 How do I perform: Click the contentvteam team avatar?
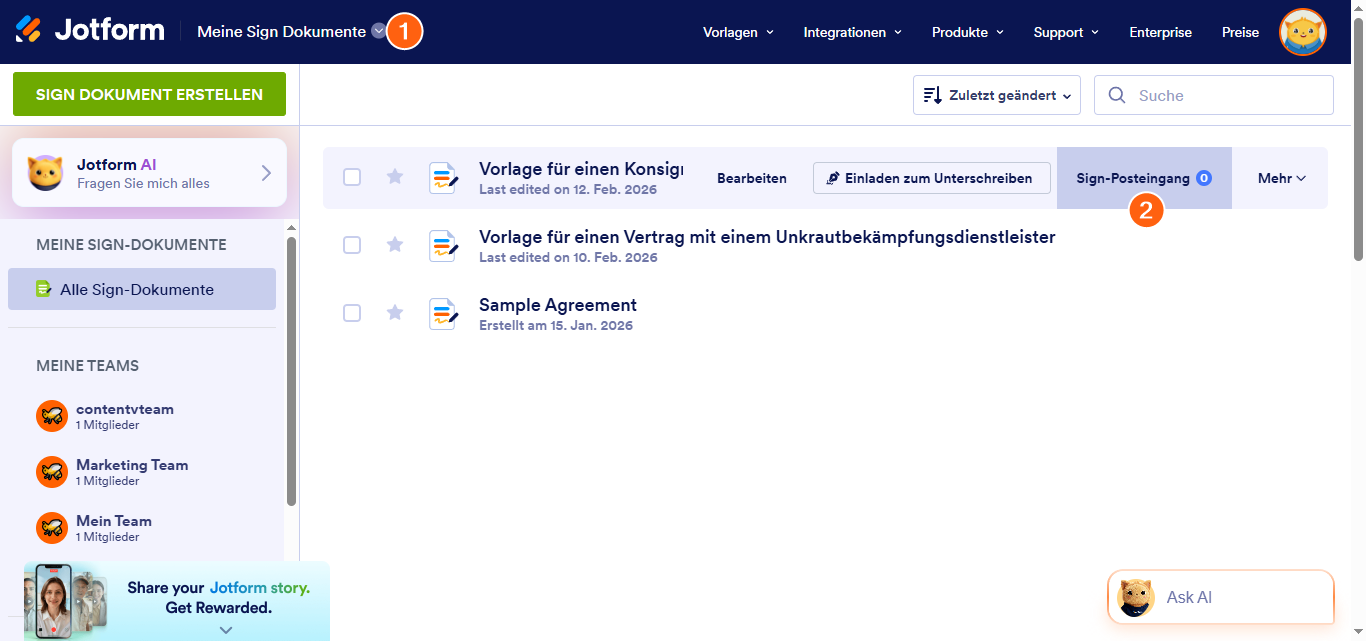coord(51,415)
